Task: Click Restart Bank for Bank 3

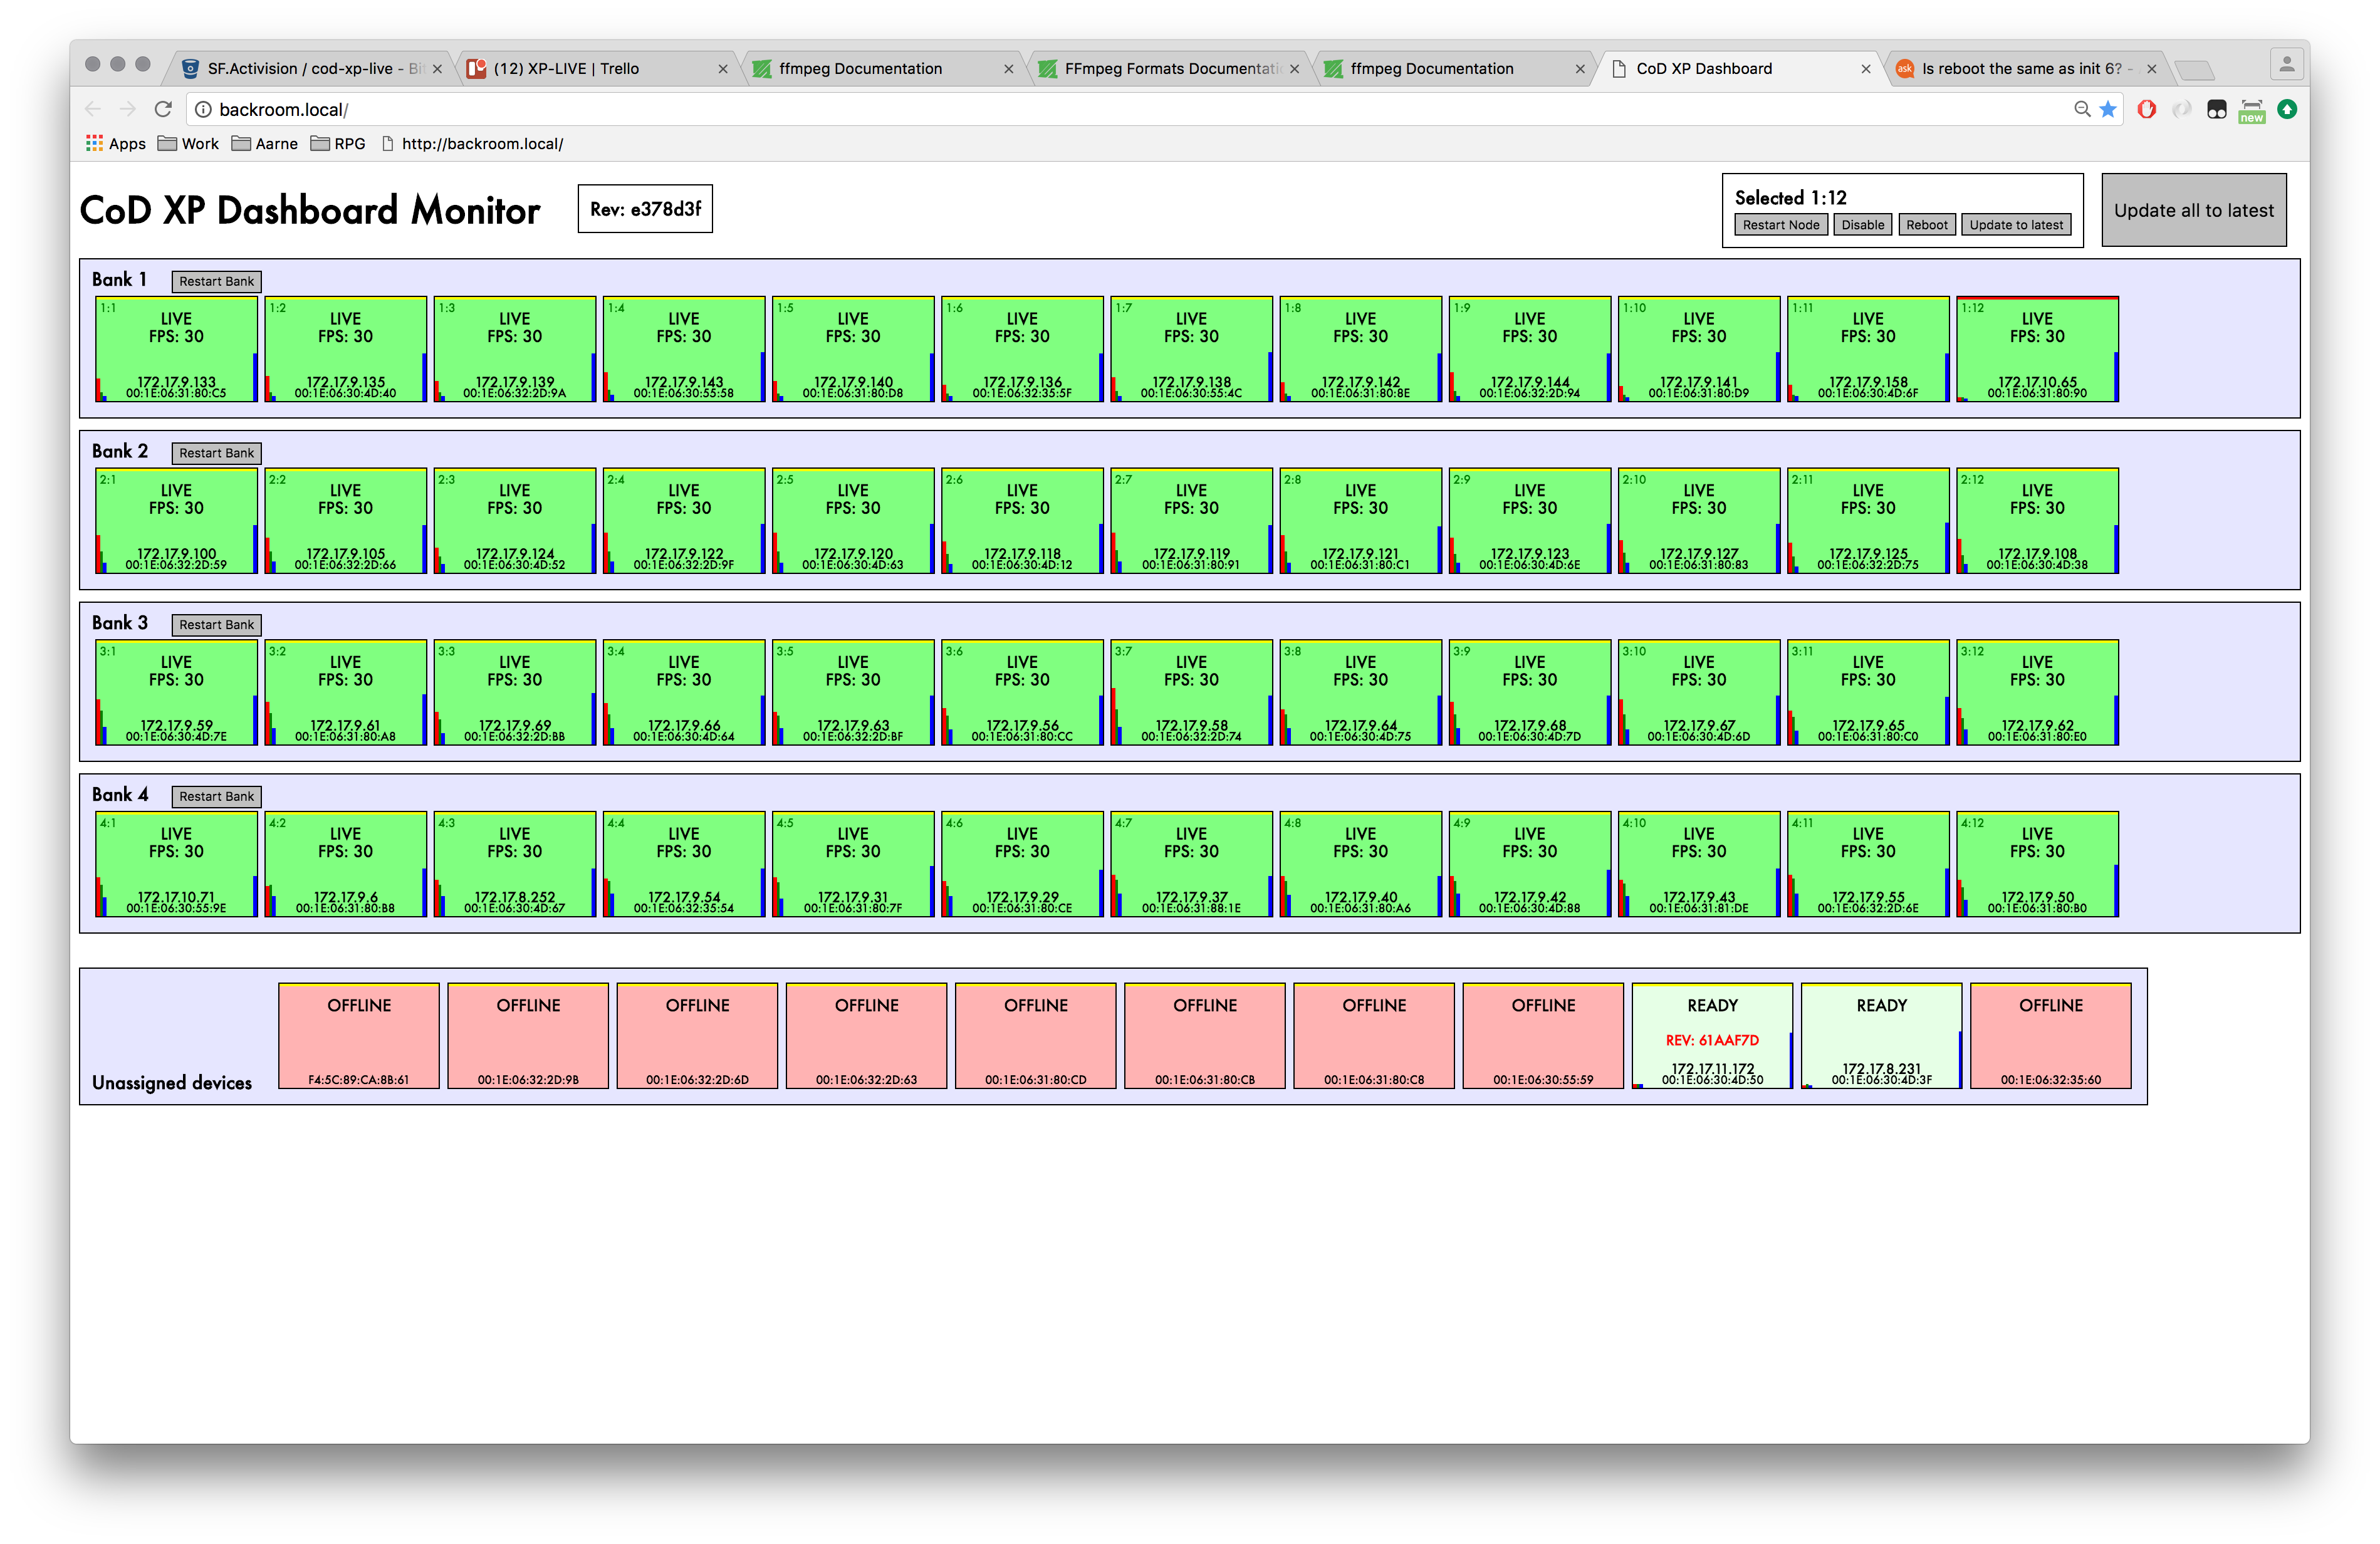Action: coord(216,625)
